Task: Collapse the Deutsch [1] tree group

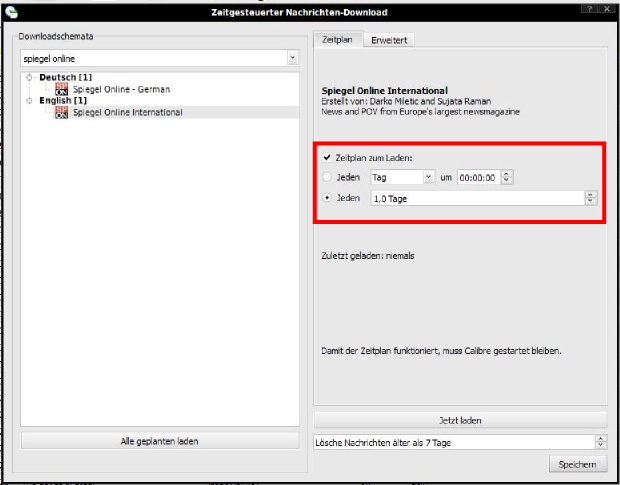Action: pyautogui.click(x=29, y=77)
